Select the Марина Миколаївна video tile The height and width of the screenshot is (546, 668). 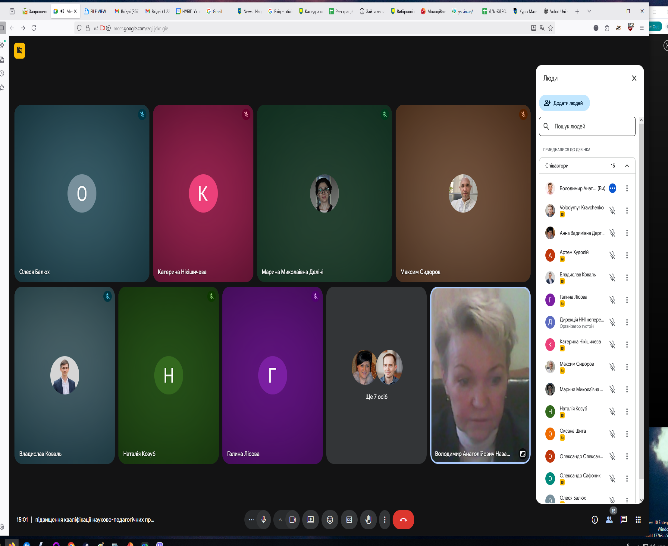click(x=324, y=193)
